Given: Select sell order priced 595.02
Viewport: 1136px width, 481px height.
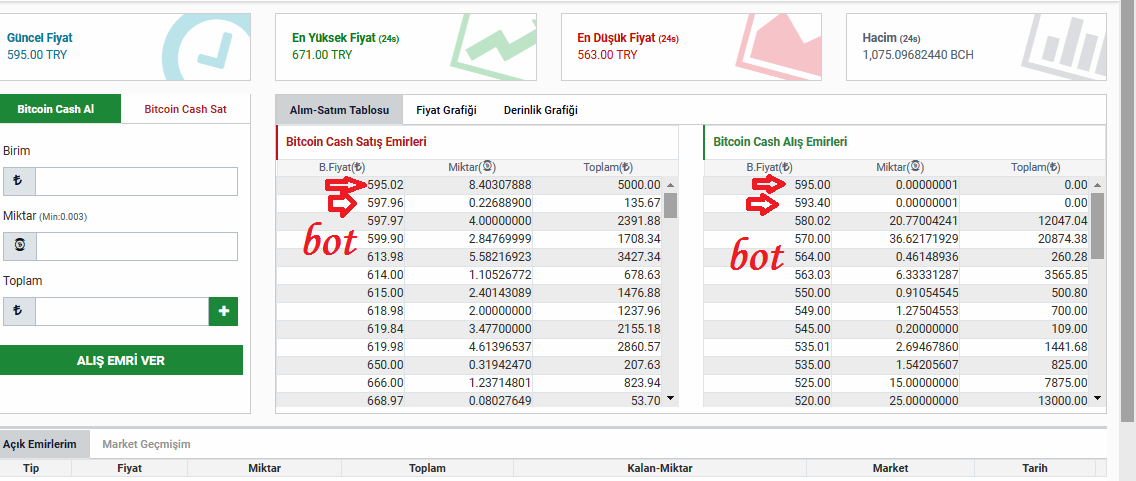Looking at the screenshot, I should pyautogui.click(x=469, y=185).
